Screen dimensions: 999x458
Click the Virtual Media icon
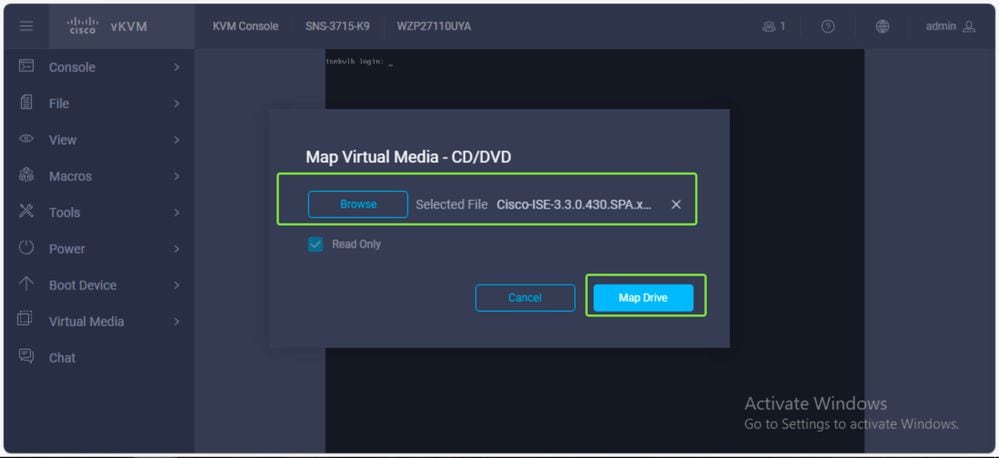point(25,318)
